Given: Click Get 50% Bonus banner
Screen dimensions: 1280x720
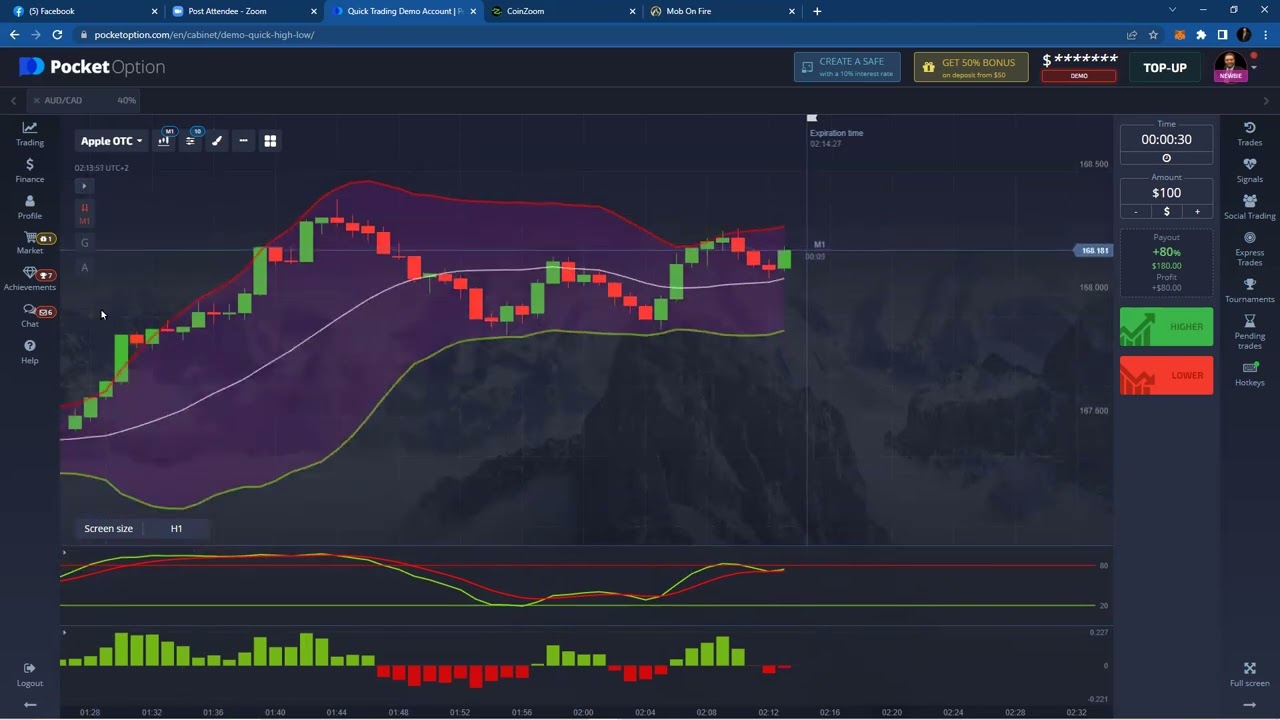Looking at the screenshot, I should point(971,67).
